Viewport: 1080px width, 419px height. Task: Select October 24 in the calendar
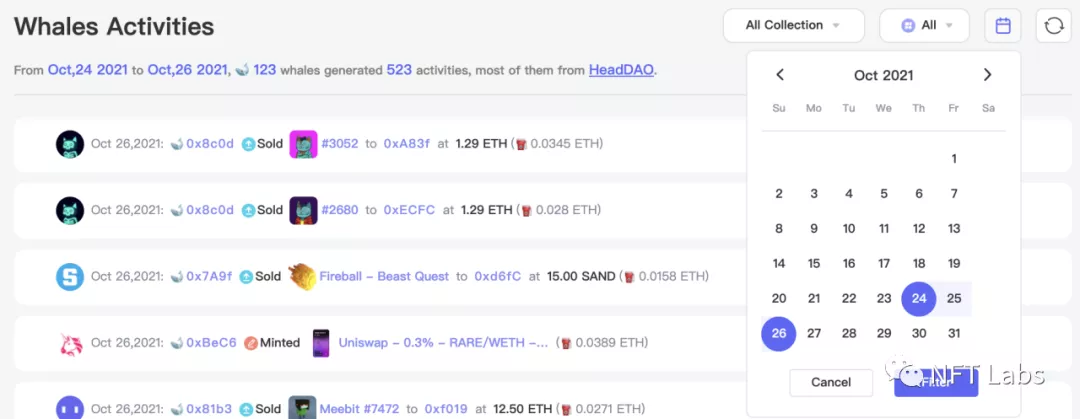point(919,298)
